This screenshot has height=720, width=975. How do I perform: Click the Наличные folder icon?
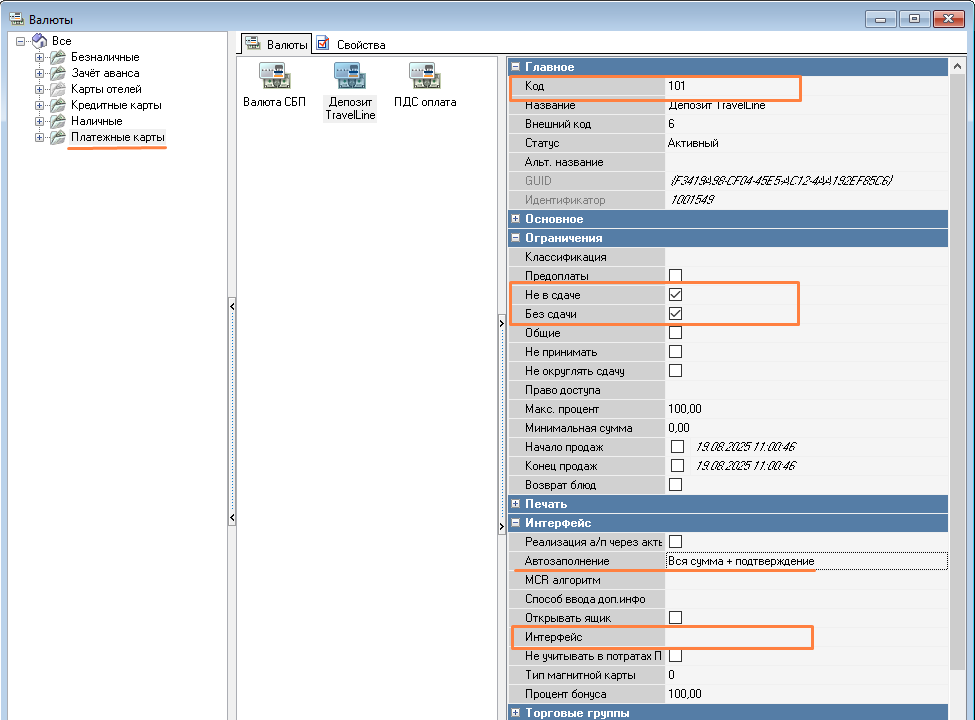pyautogui.click(x=58, y=121)
